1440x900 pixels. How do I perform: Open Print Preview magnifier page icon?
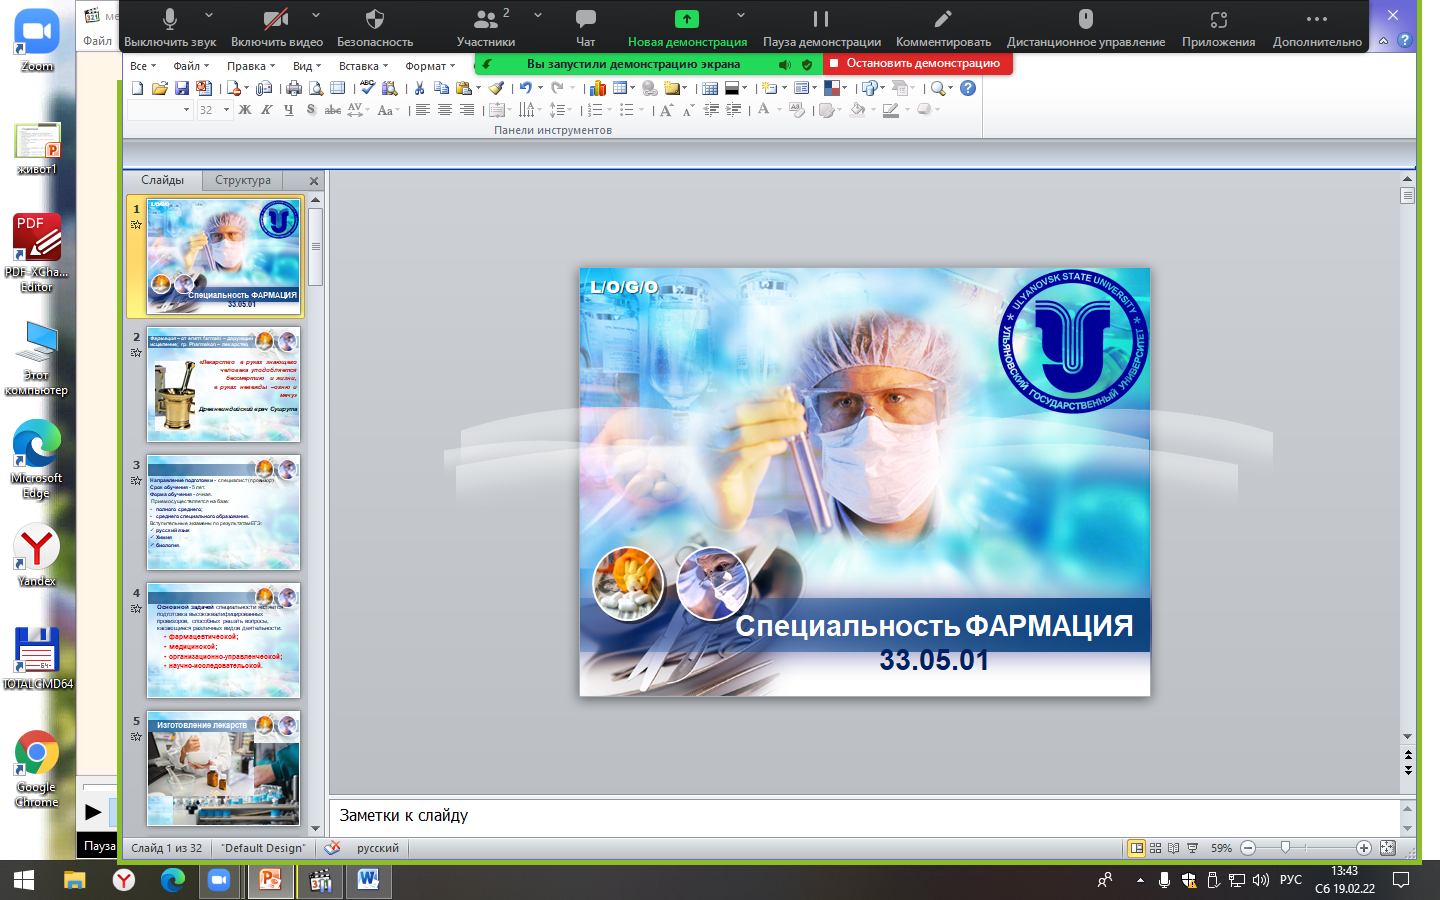316,88
